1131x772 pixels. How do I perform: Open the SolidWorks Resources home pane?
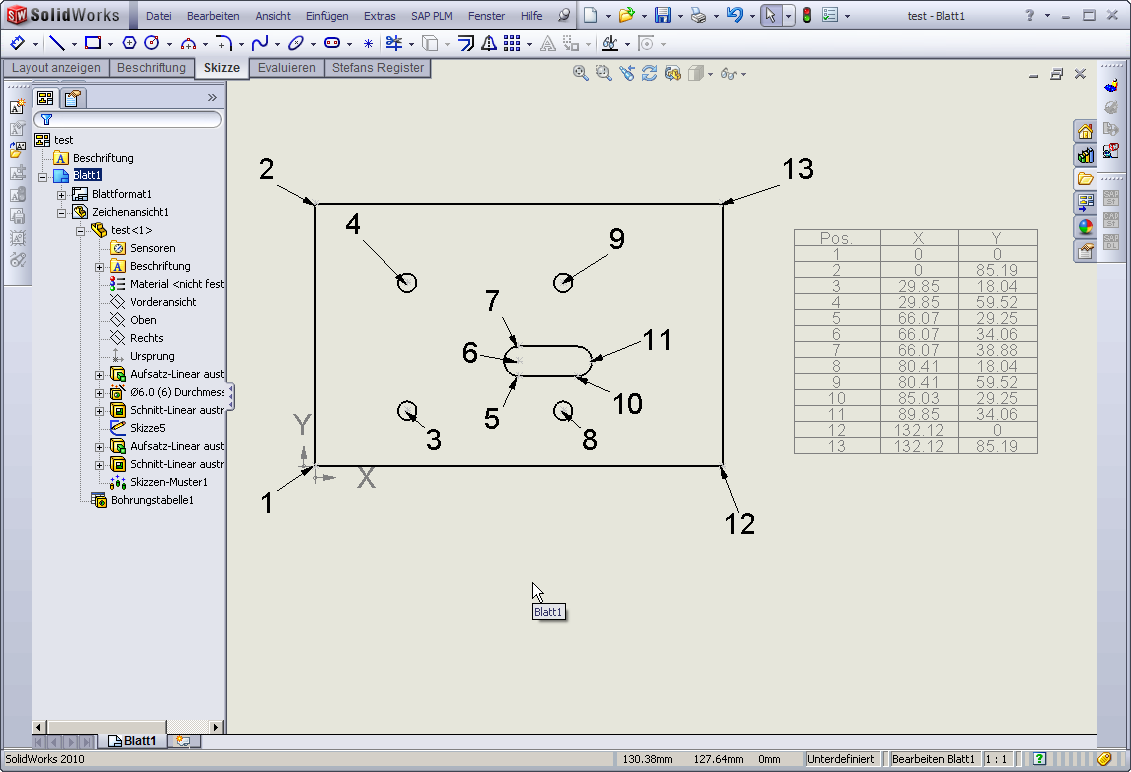point(1085,131)
